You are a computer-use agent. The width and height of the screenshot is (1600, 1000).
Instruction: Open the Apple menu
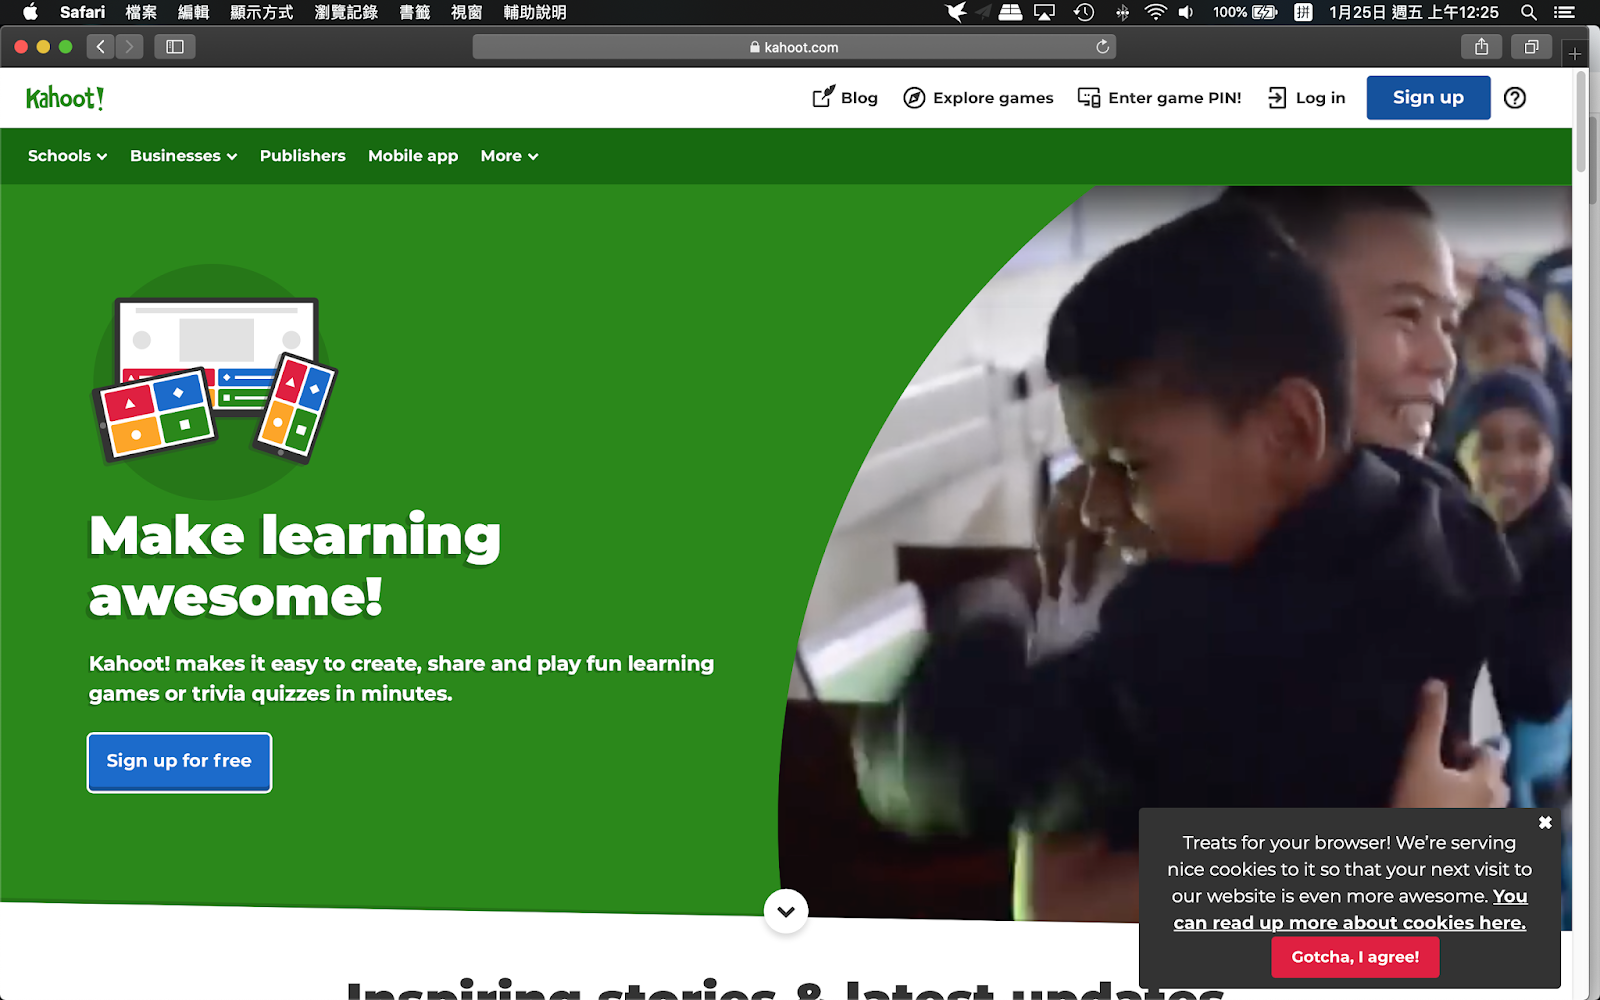(30, 12)
